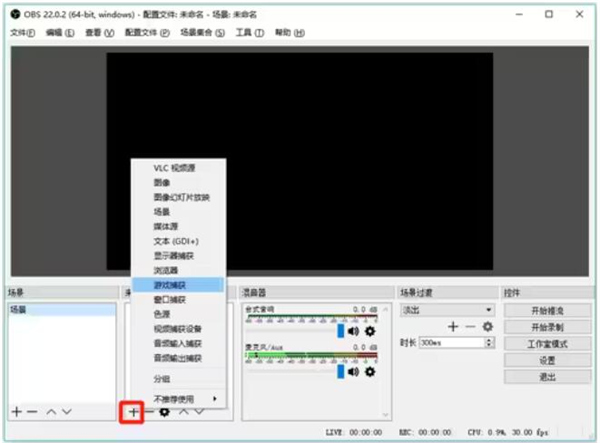Screen dimensions: 600x443
Task: Open the 工具 menu
Action: (x=249, y=33)
